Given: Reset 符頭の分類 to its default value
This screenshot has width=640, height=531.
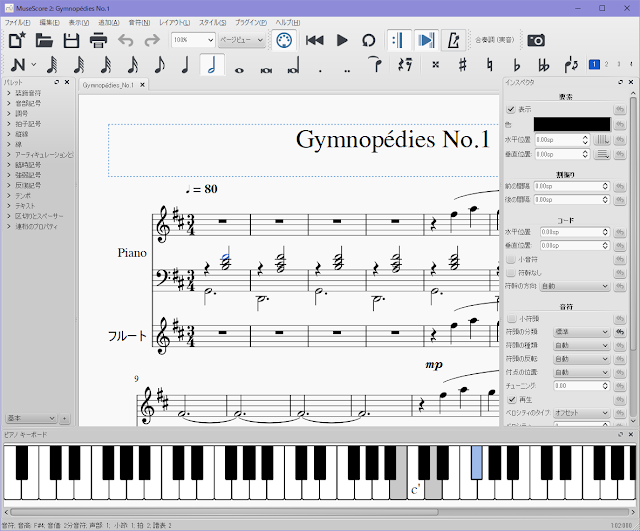Looking at the screenshot, I should [620, 332].
